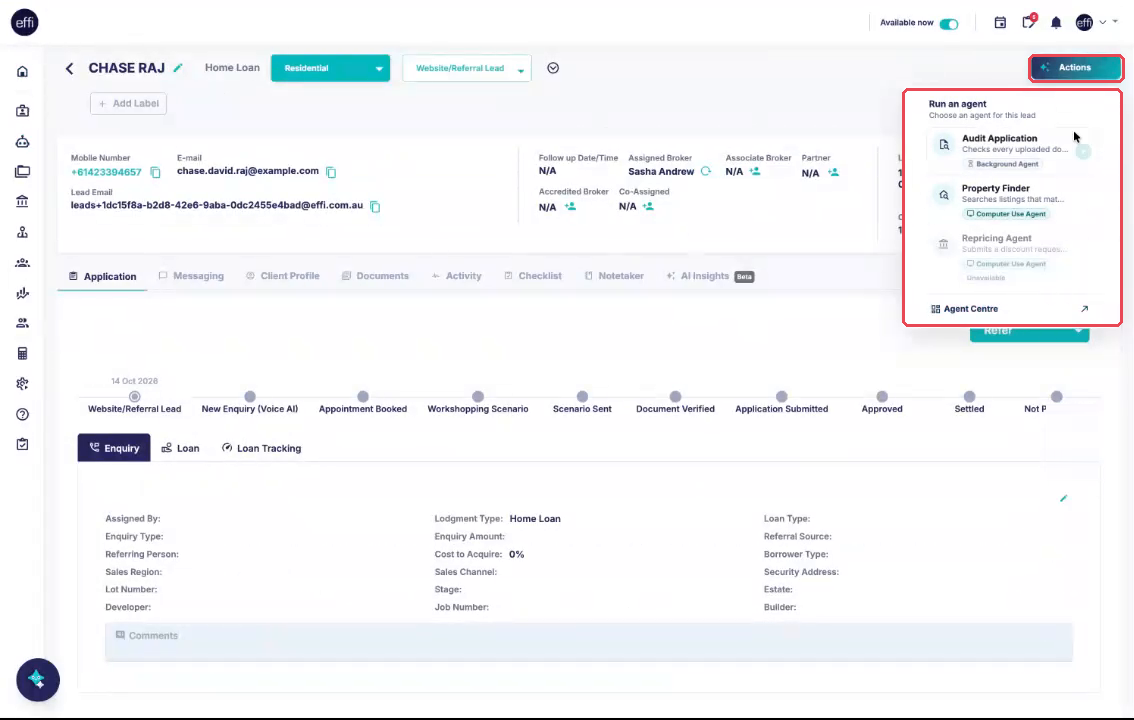Reassign broker with icon beside Sasha Andrew
Viewport: 1134px width, 720px height.
pos(706,171)
